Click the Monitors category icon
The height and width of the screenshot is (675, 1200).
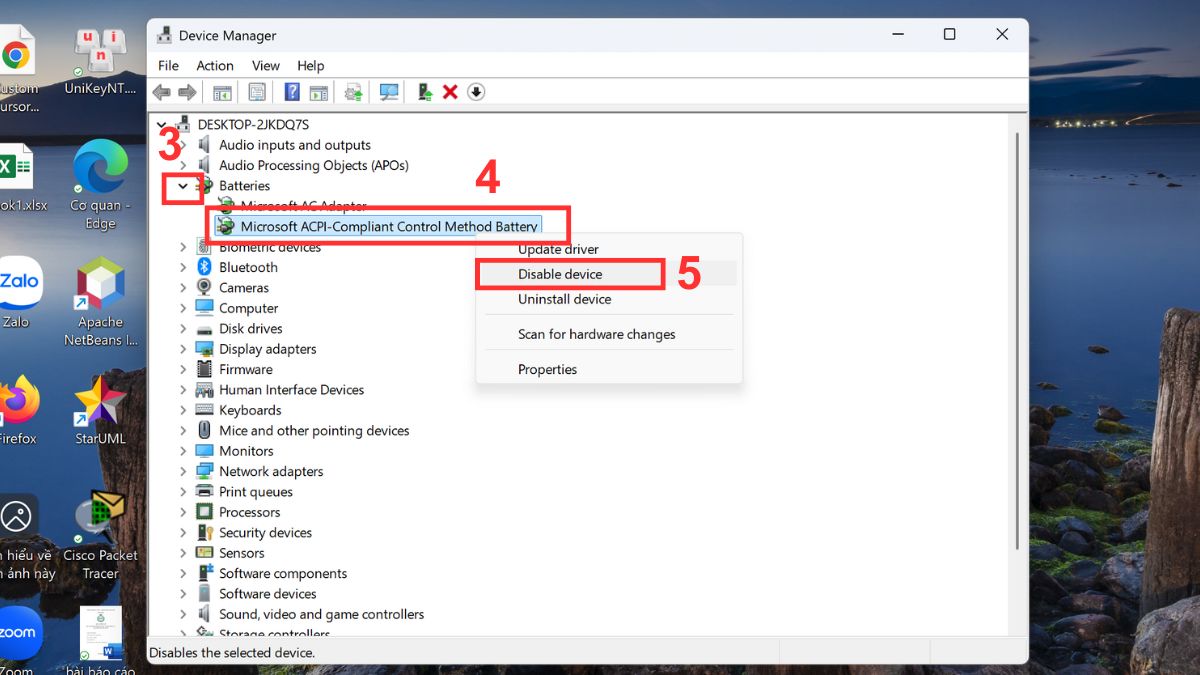(x=204, y=451)
